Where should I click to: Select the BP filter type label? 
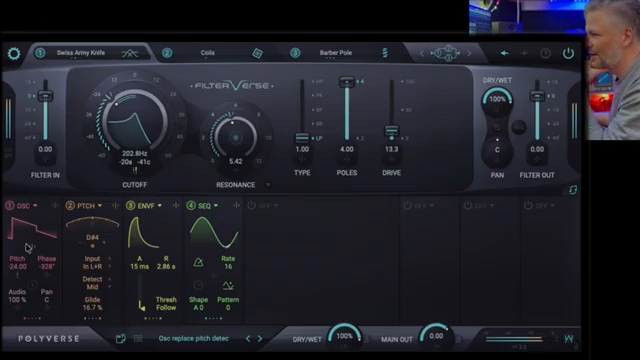pos(319,110)
